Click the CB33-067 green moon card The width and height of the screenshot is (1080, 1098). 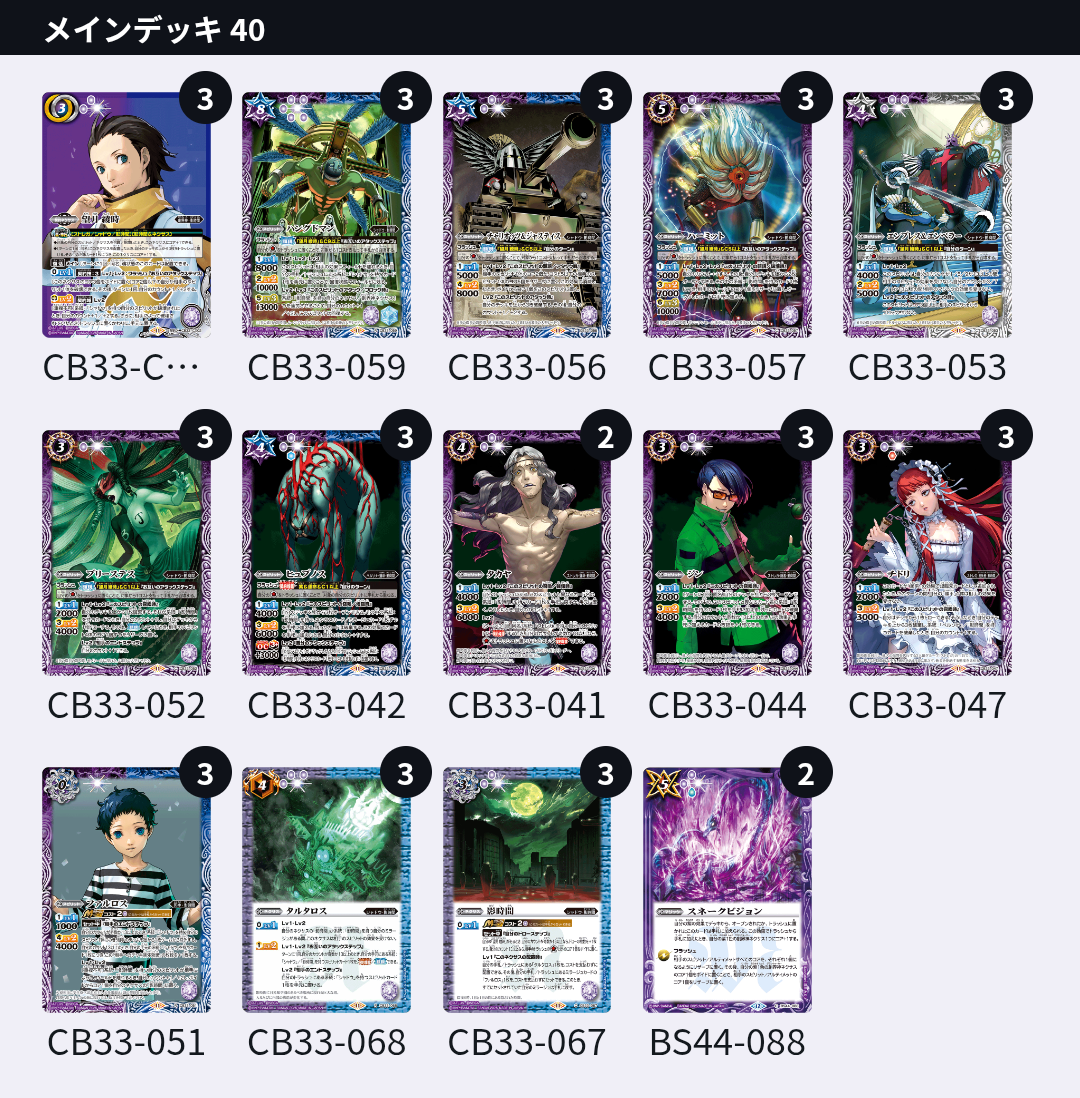click(527, 890)
